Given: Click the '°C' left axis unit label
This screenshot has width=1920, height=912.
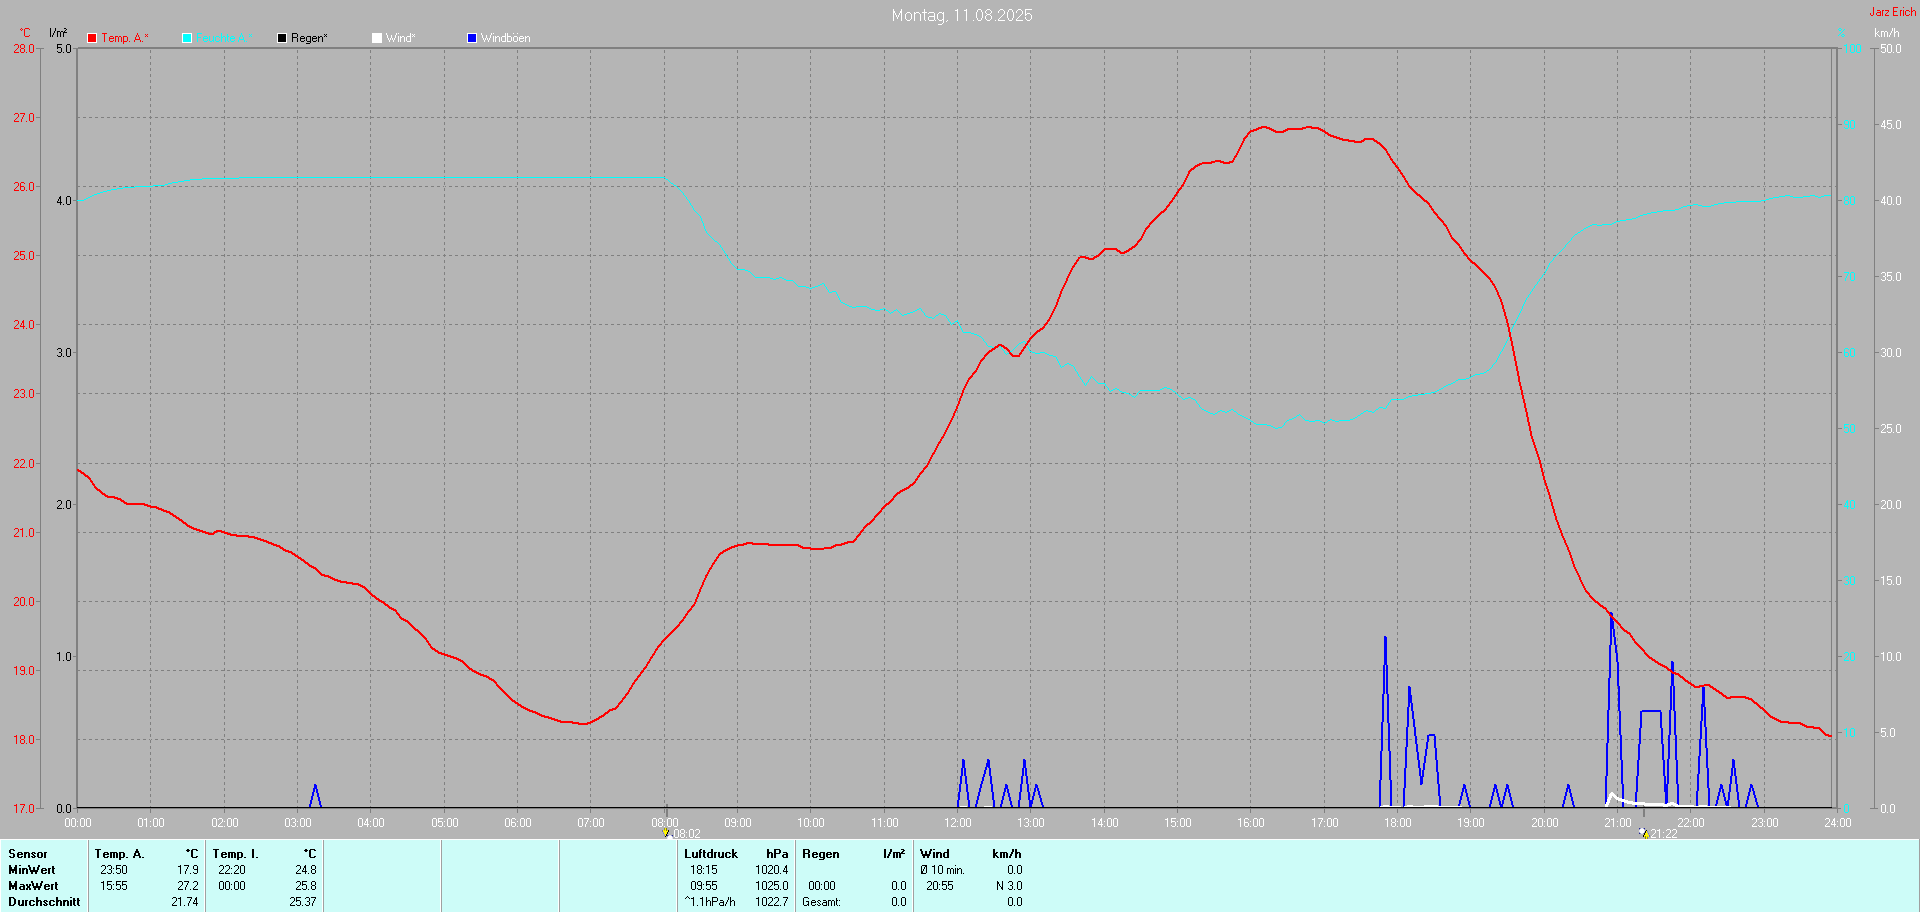Looking at the screenshot, I should coord(25,33).
